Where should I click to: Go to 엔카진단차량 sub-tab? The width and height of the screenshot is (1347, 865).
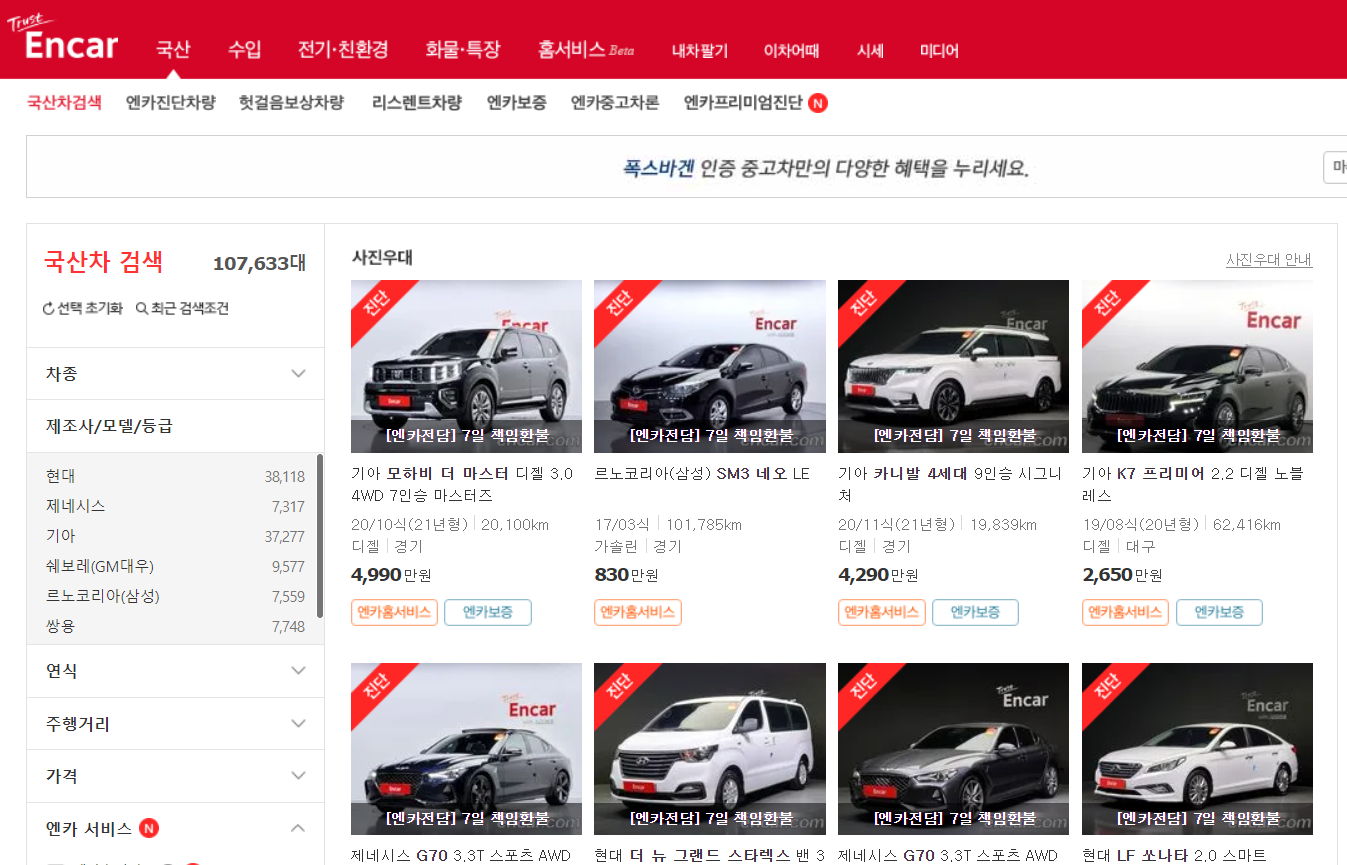[171, 102]
